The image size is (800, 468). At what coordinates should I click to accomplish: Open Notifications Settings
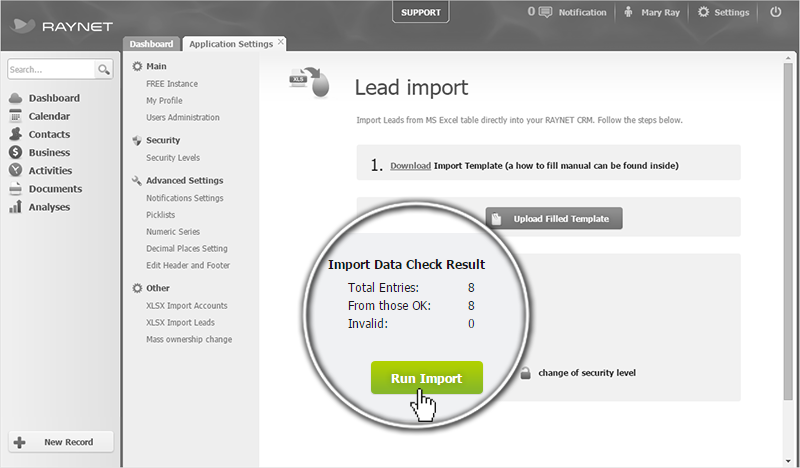(185, 198)
